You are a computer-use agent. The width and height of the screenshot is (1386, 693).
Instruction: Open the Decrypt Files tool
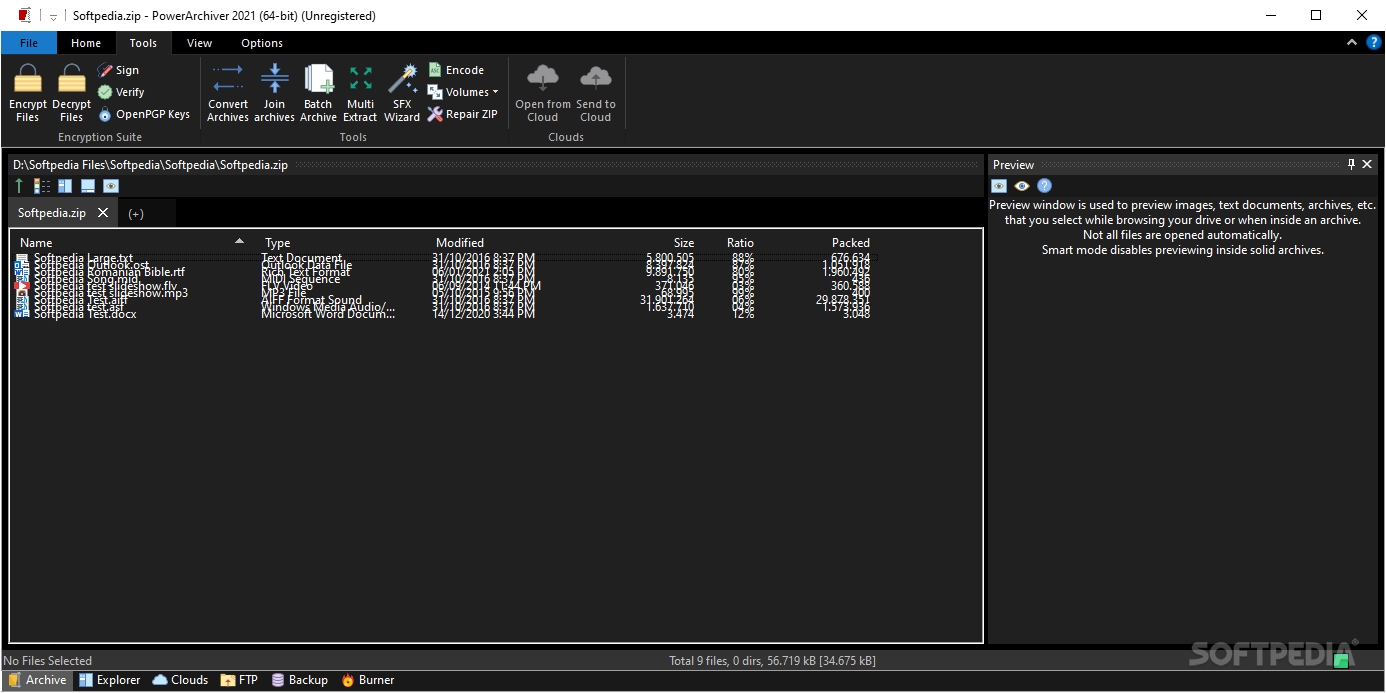71,93
